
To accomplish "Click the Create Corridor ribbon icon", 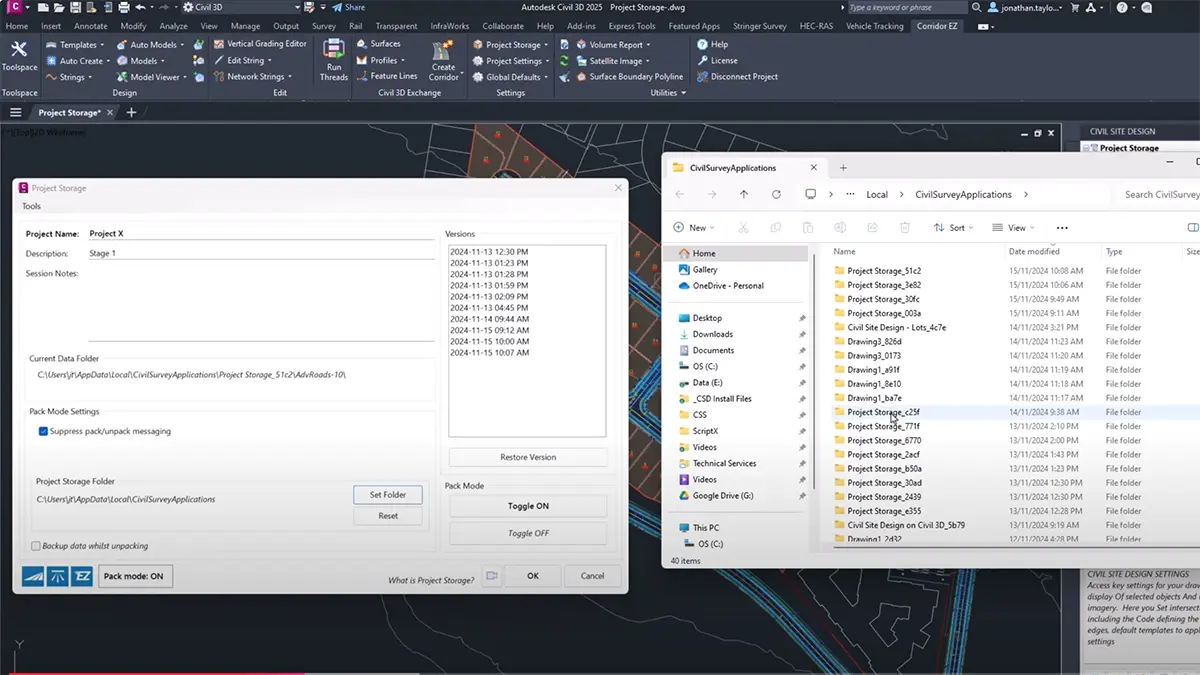I will pyautogui.click(x=443, y=61).
